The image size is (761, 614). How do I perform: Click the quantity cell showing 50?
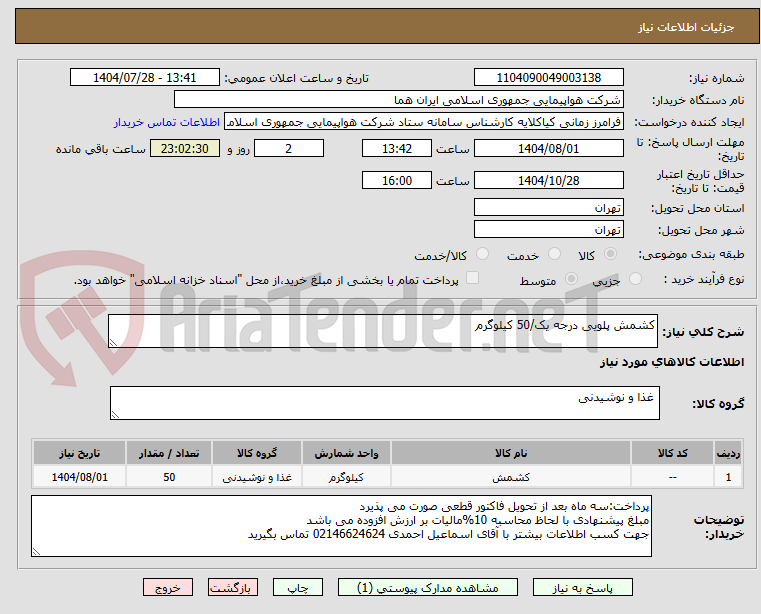point(169,477)
